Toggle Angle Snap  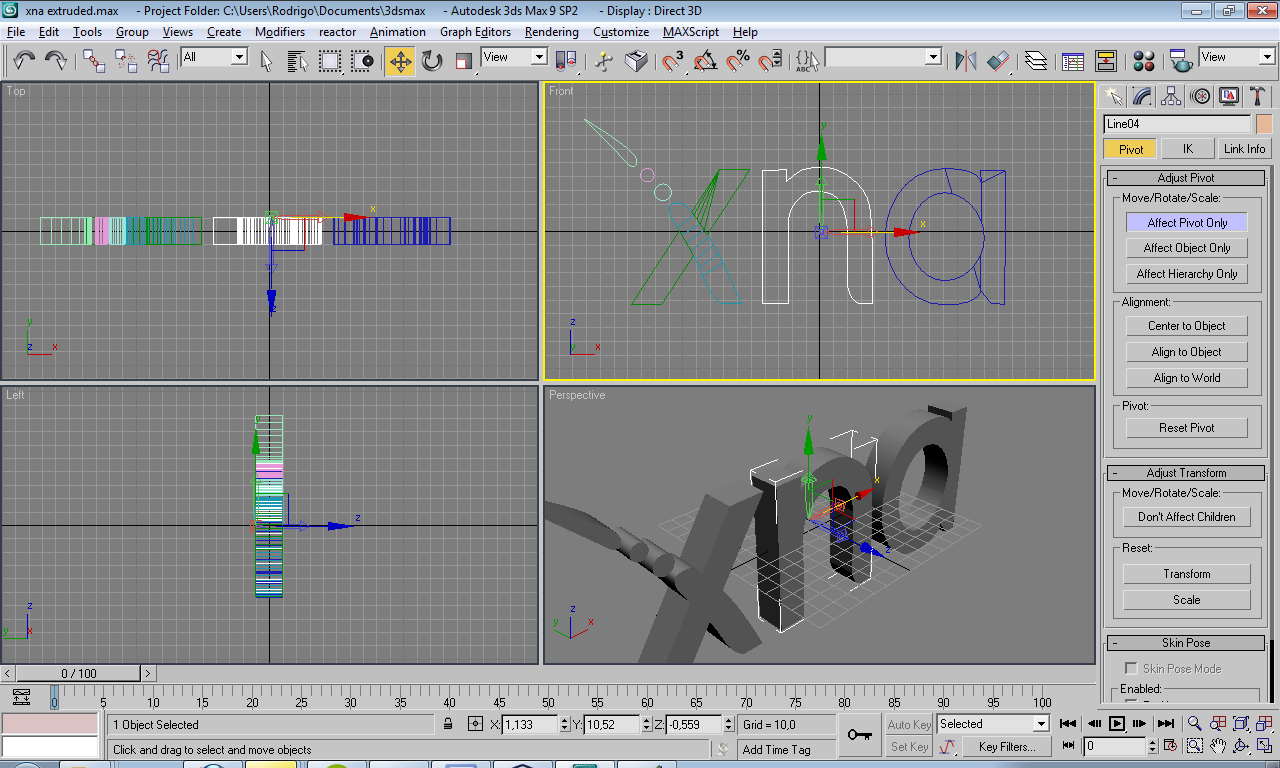[x=705, y=61]
